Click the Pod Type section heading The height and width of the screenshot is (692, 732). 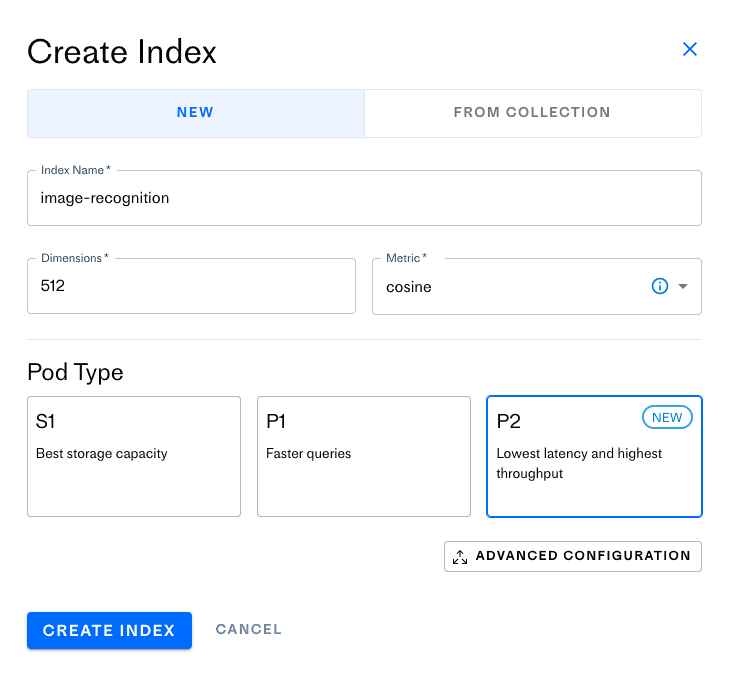tap(75, 372)
